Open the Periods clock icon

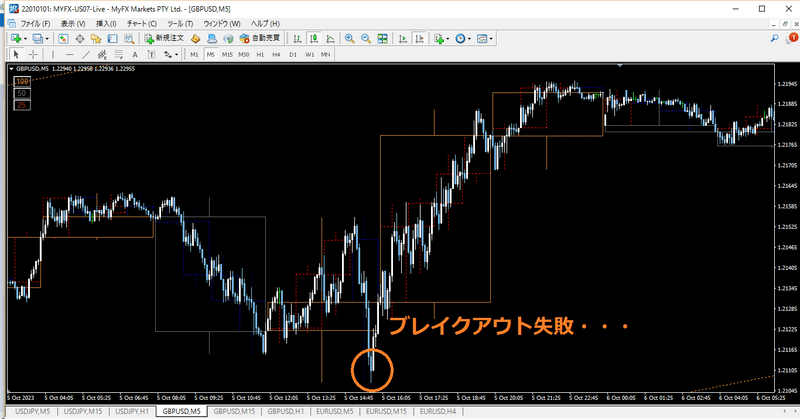tap(460, 38)
